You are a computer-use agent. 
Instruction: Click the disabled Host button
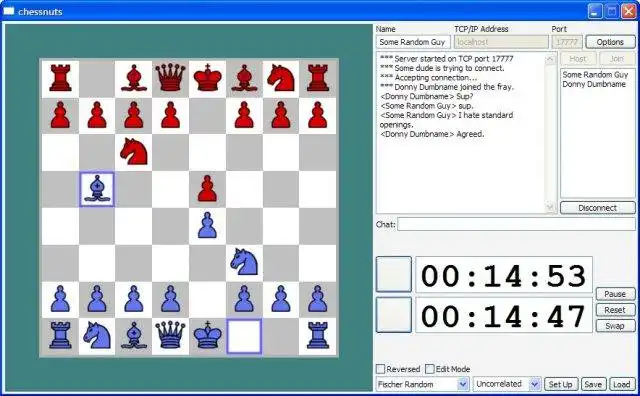coord(578,59)
